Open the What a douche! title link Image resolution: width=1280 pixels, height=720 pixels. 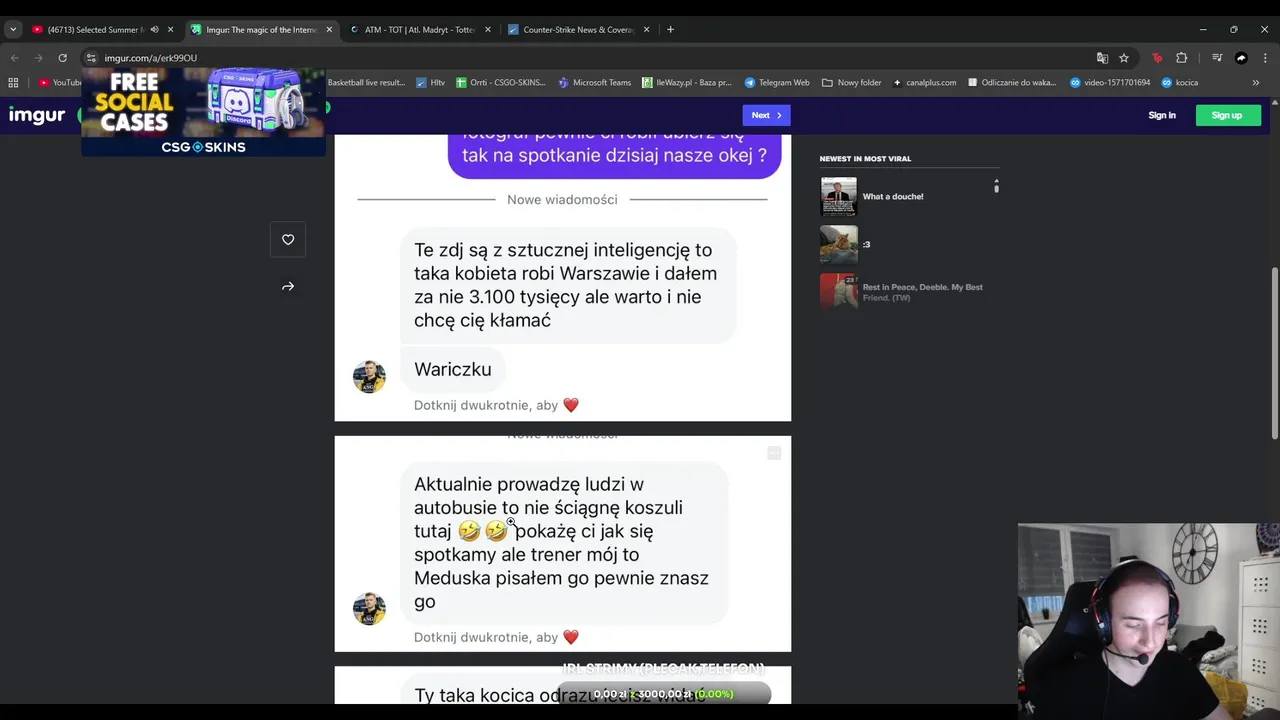coord(893,197)
